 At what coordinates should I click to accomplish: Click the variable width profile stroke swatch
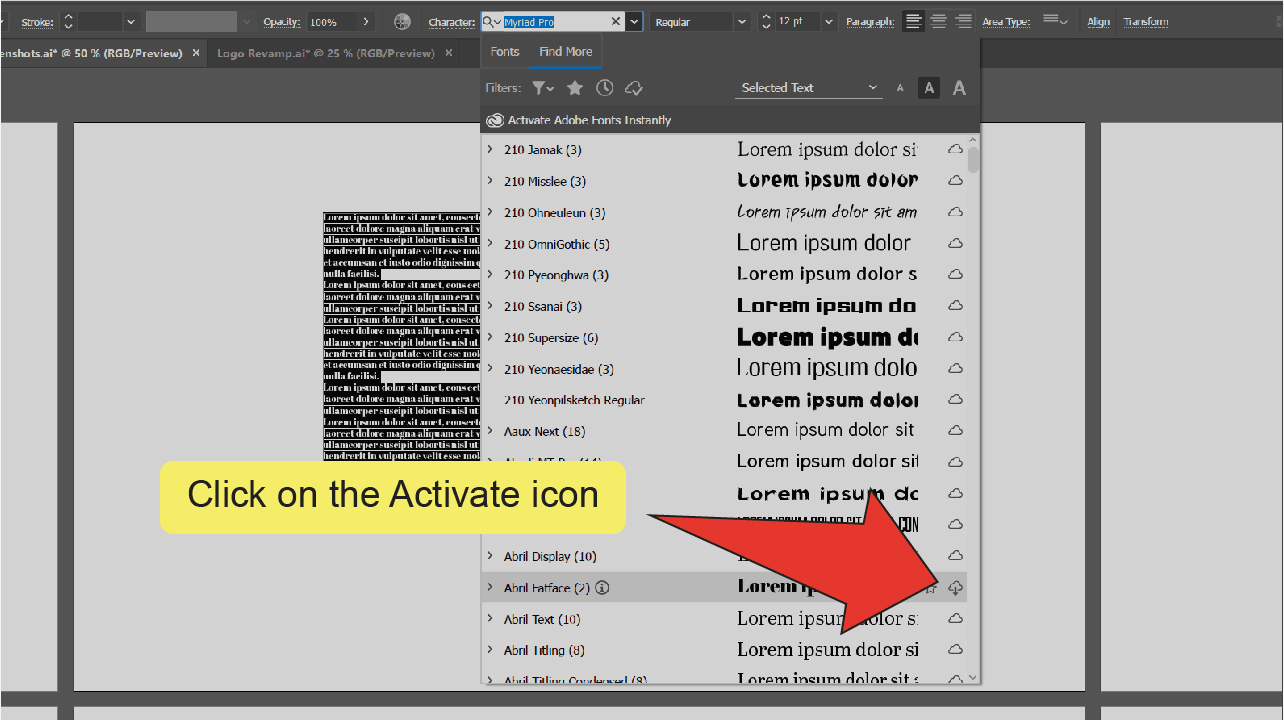[190, 21]
